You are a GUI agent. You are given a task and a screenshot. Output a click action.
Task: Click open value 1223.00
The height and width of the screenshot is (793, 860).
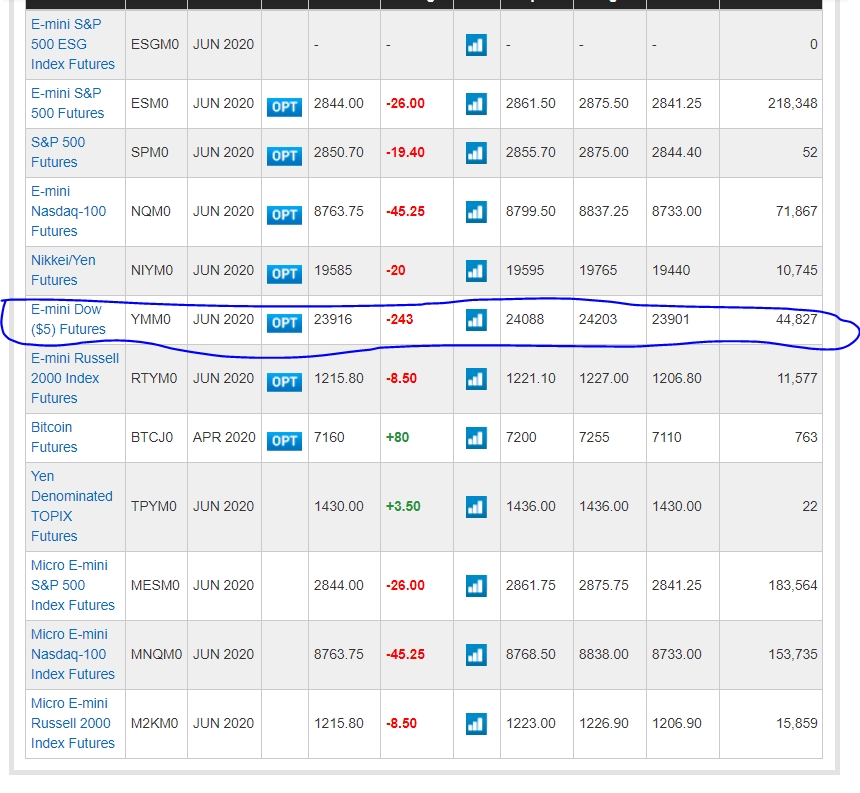click(x=530, y=723)
